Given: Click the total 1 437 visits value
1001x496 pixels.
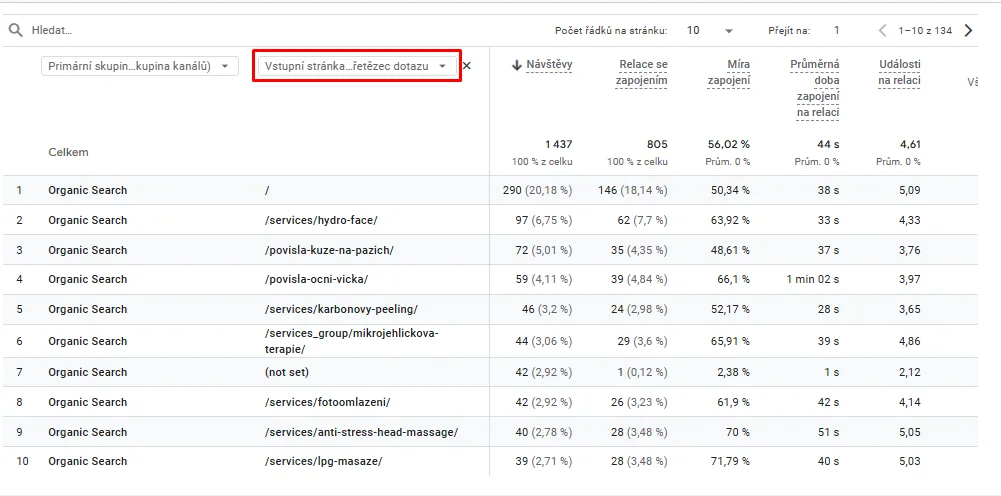Looking at the screenshot, I should (559, 144).
